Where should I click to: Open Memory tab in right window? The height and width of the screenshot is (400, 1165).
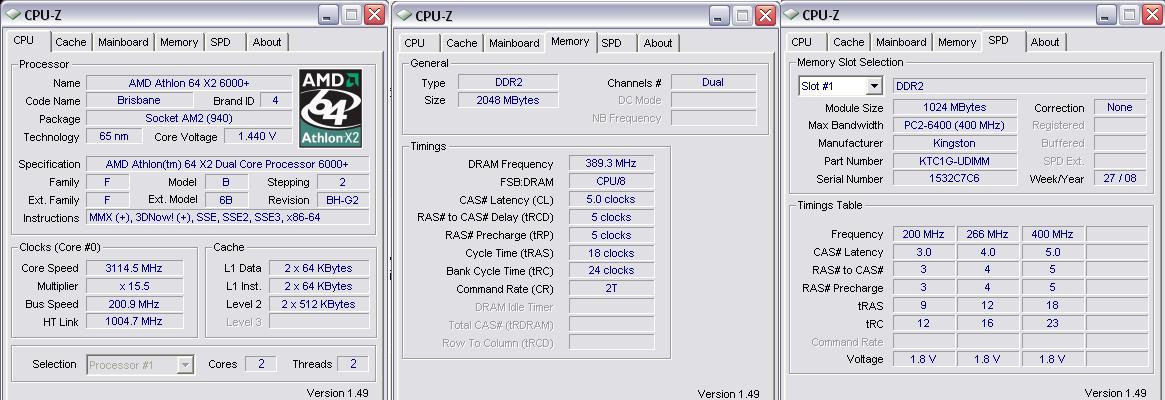tap(957, 42)
